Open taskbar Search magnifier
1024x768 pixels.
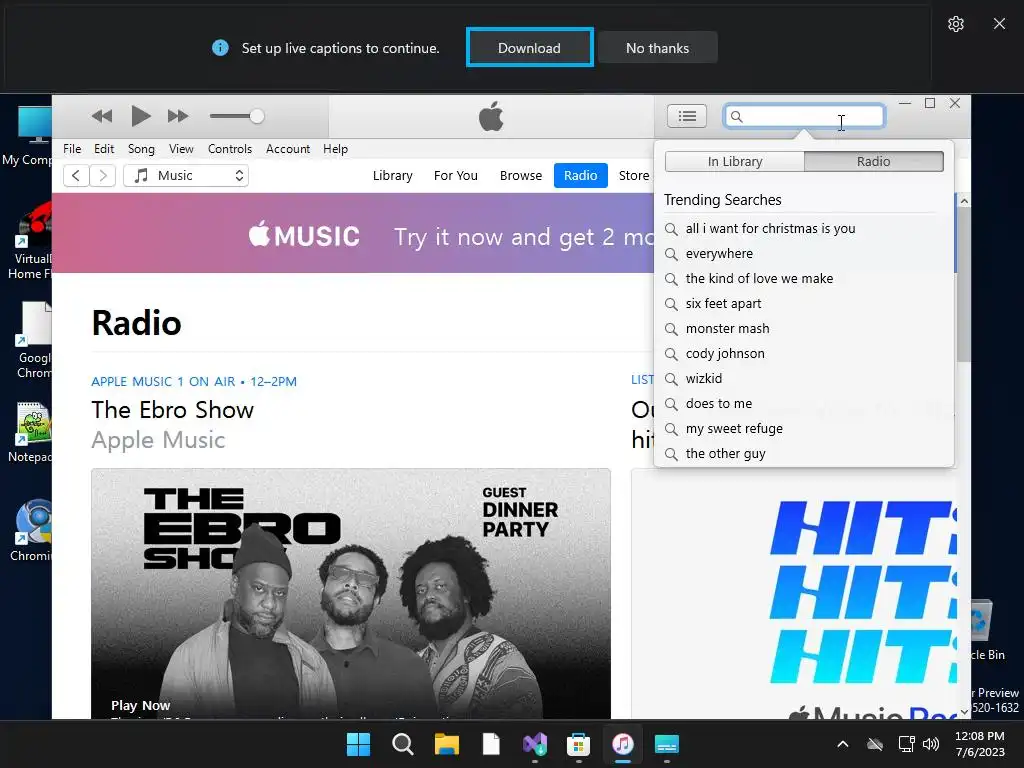pyautogui.click(x=402, y=744)
